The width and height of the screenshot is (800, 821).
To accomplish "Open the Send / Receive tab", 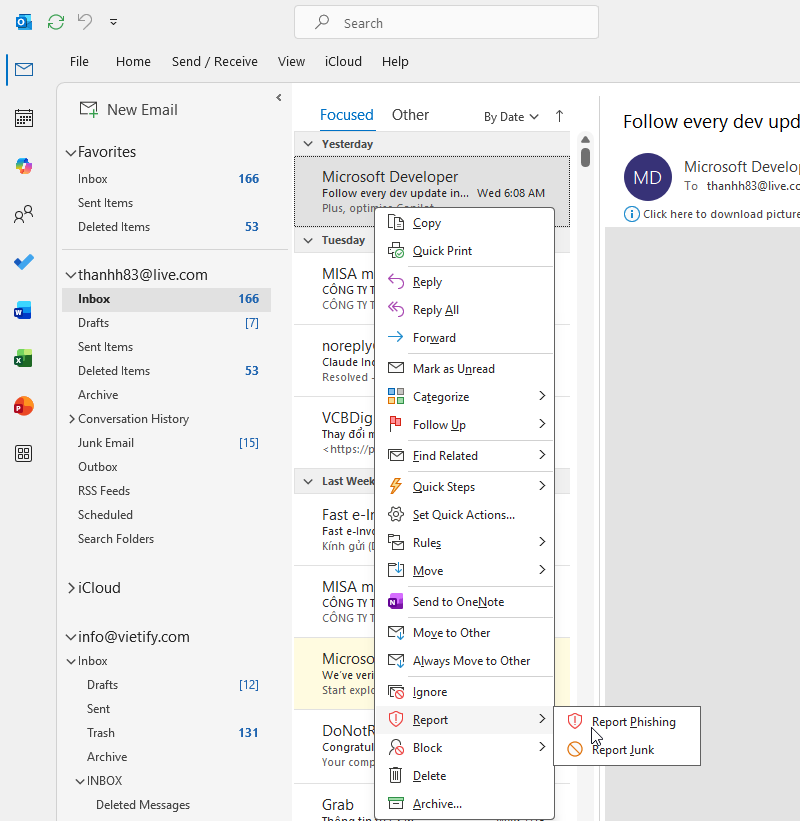I will click(x=215, y=62).
